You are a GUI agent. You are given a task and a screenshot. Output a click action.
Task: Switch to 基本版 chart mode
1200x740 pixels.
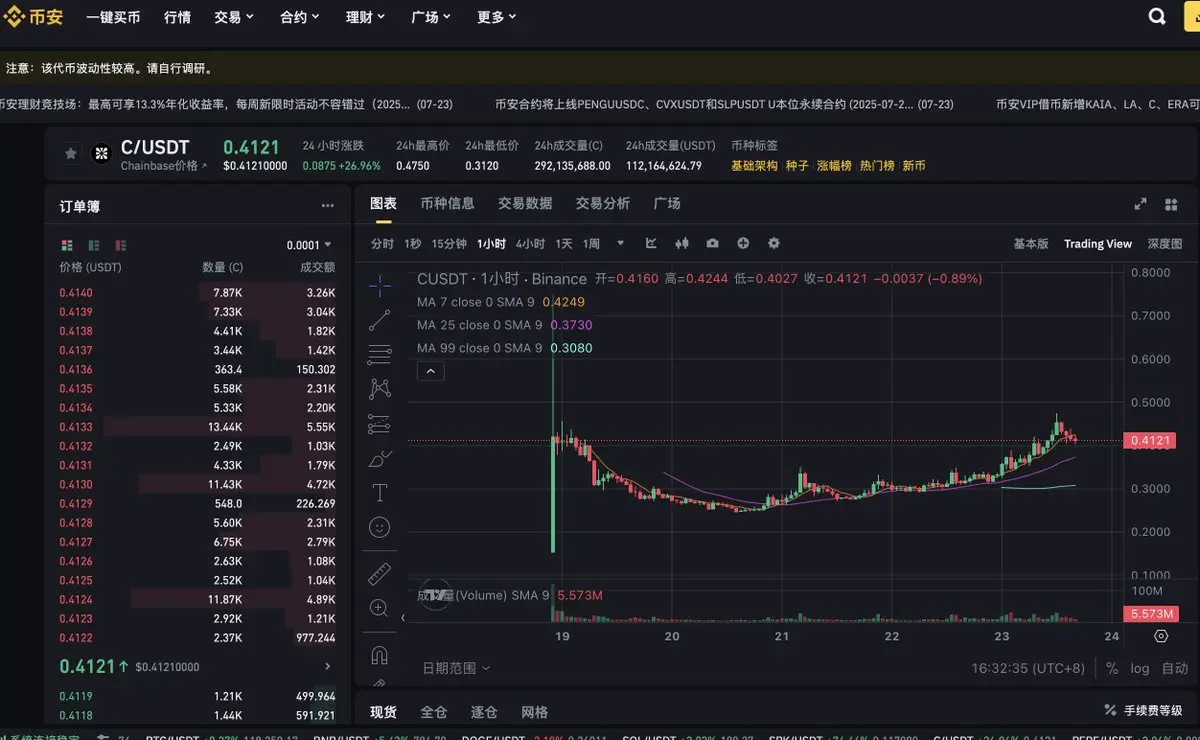(x=1031, y=243)
